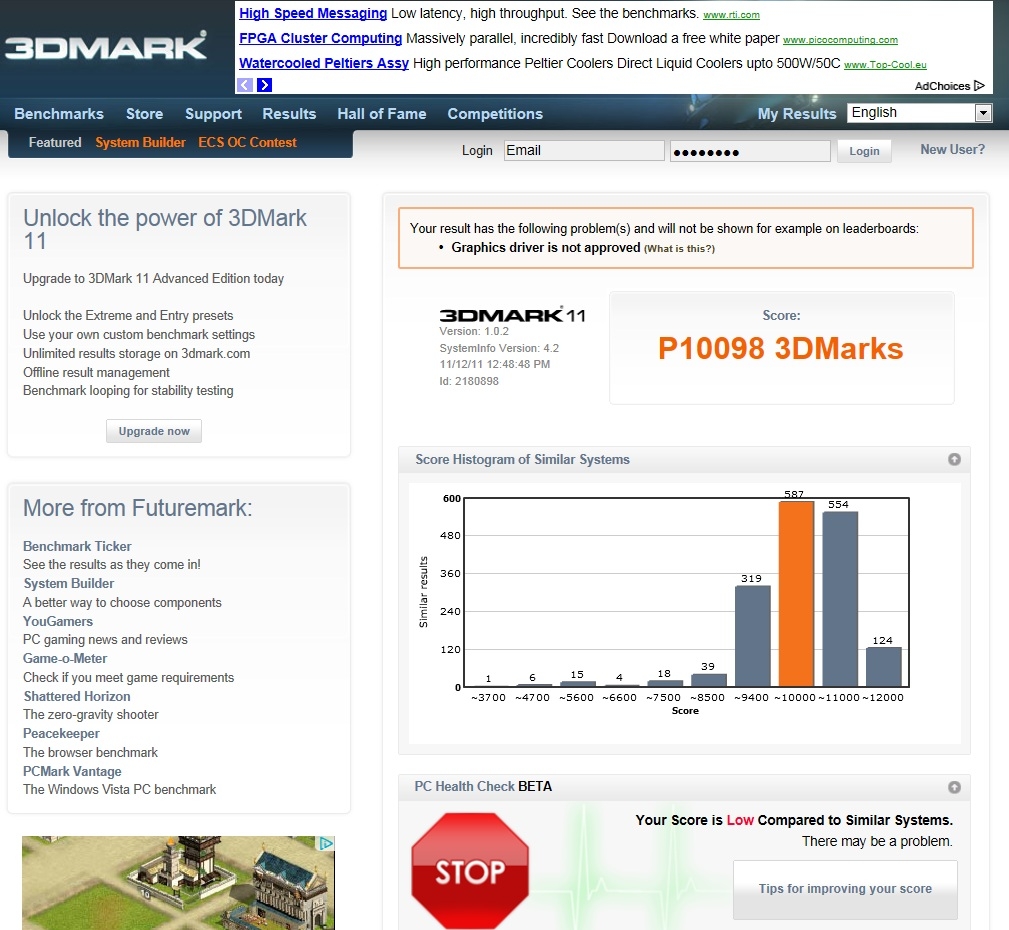Click ad info icon on game banner
The width and height of the screenshot is (1009, 930).
pyautogui.click(x=326, y=842)
